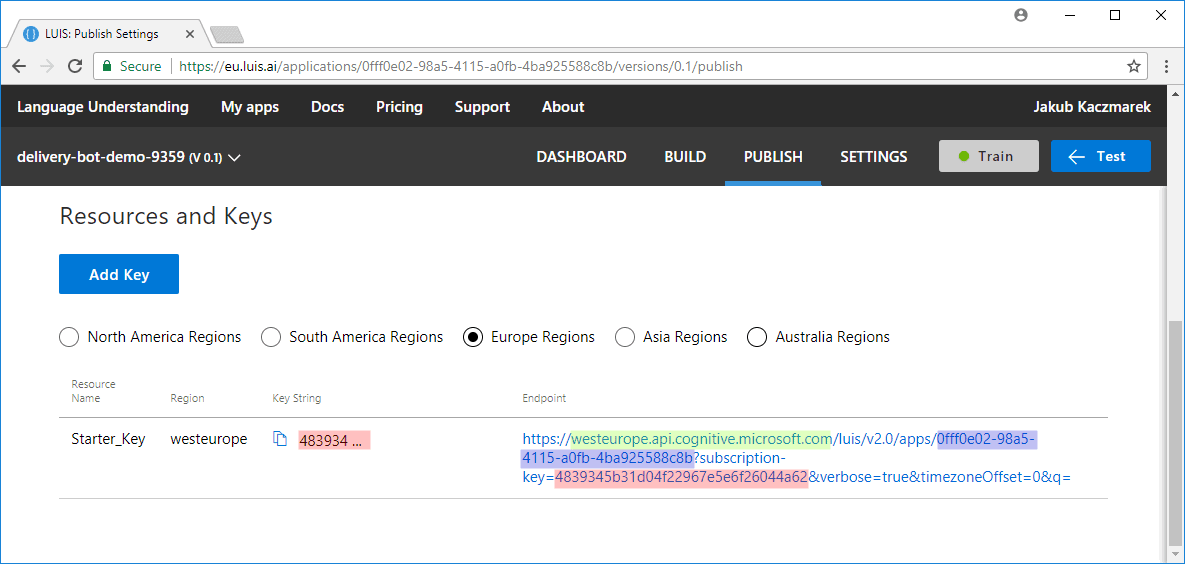Screen dimensions: 1186x565
Task: Select Asia Regions radio button
Action: [625, 337]
